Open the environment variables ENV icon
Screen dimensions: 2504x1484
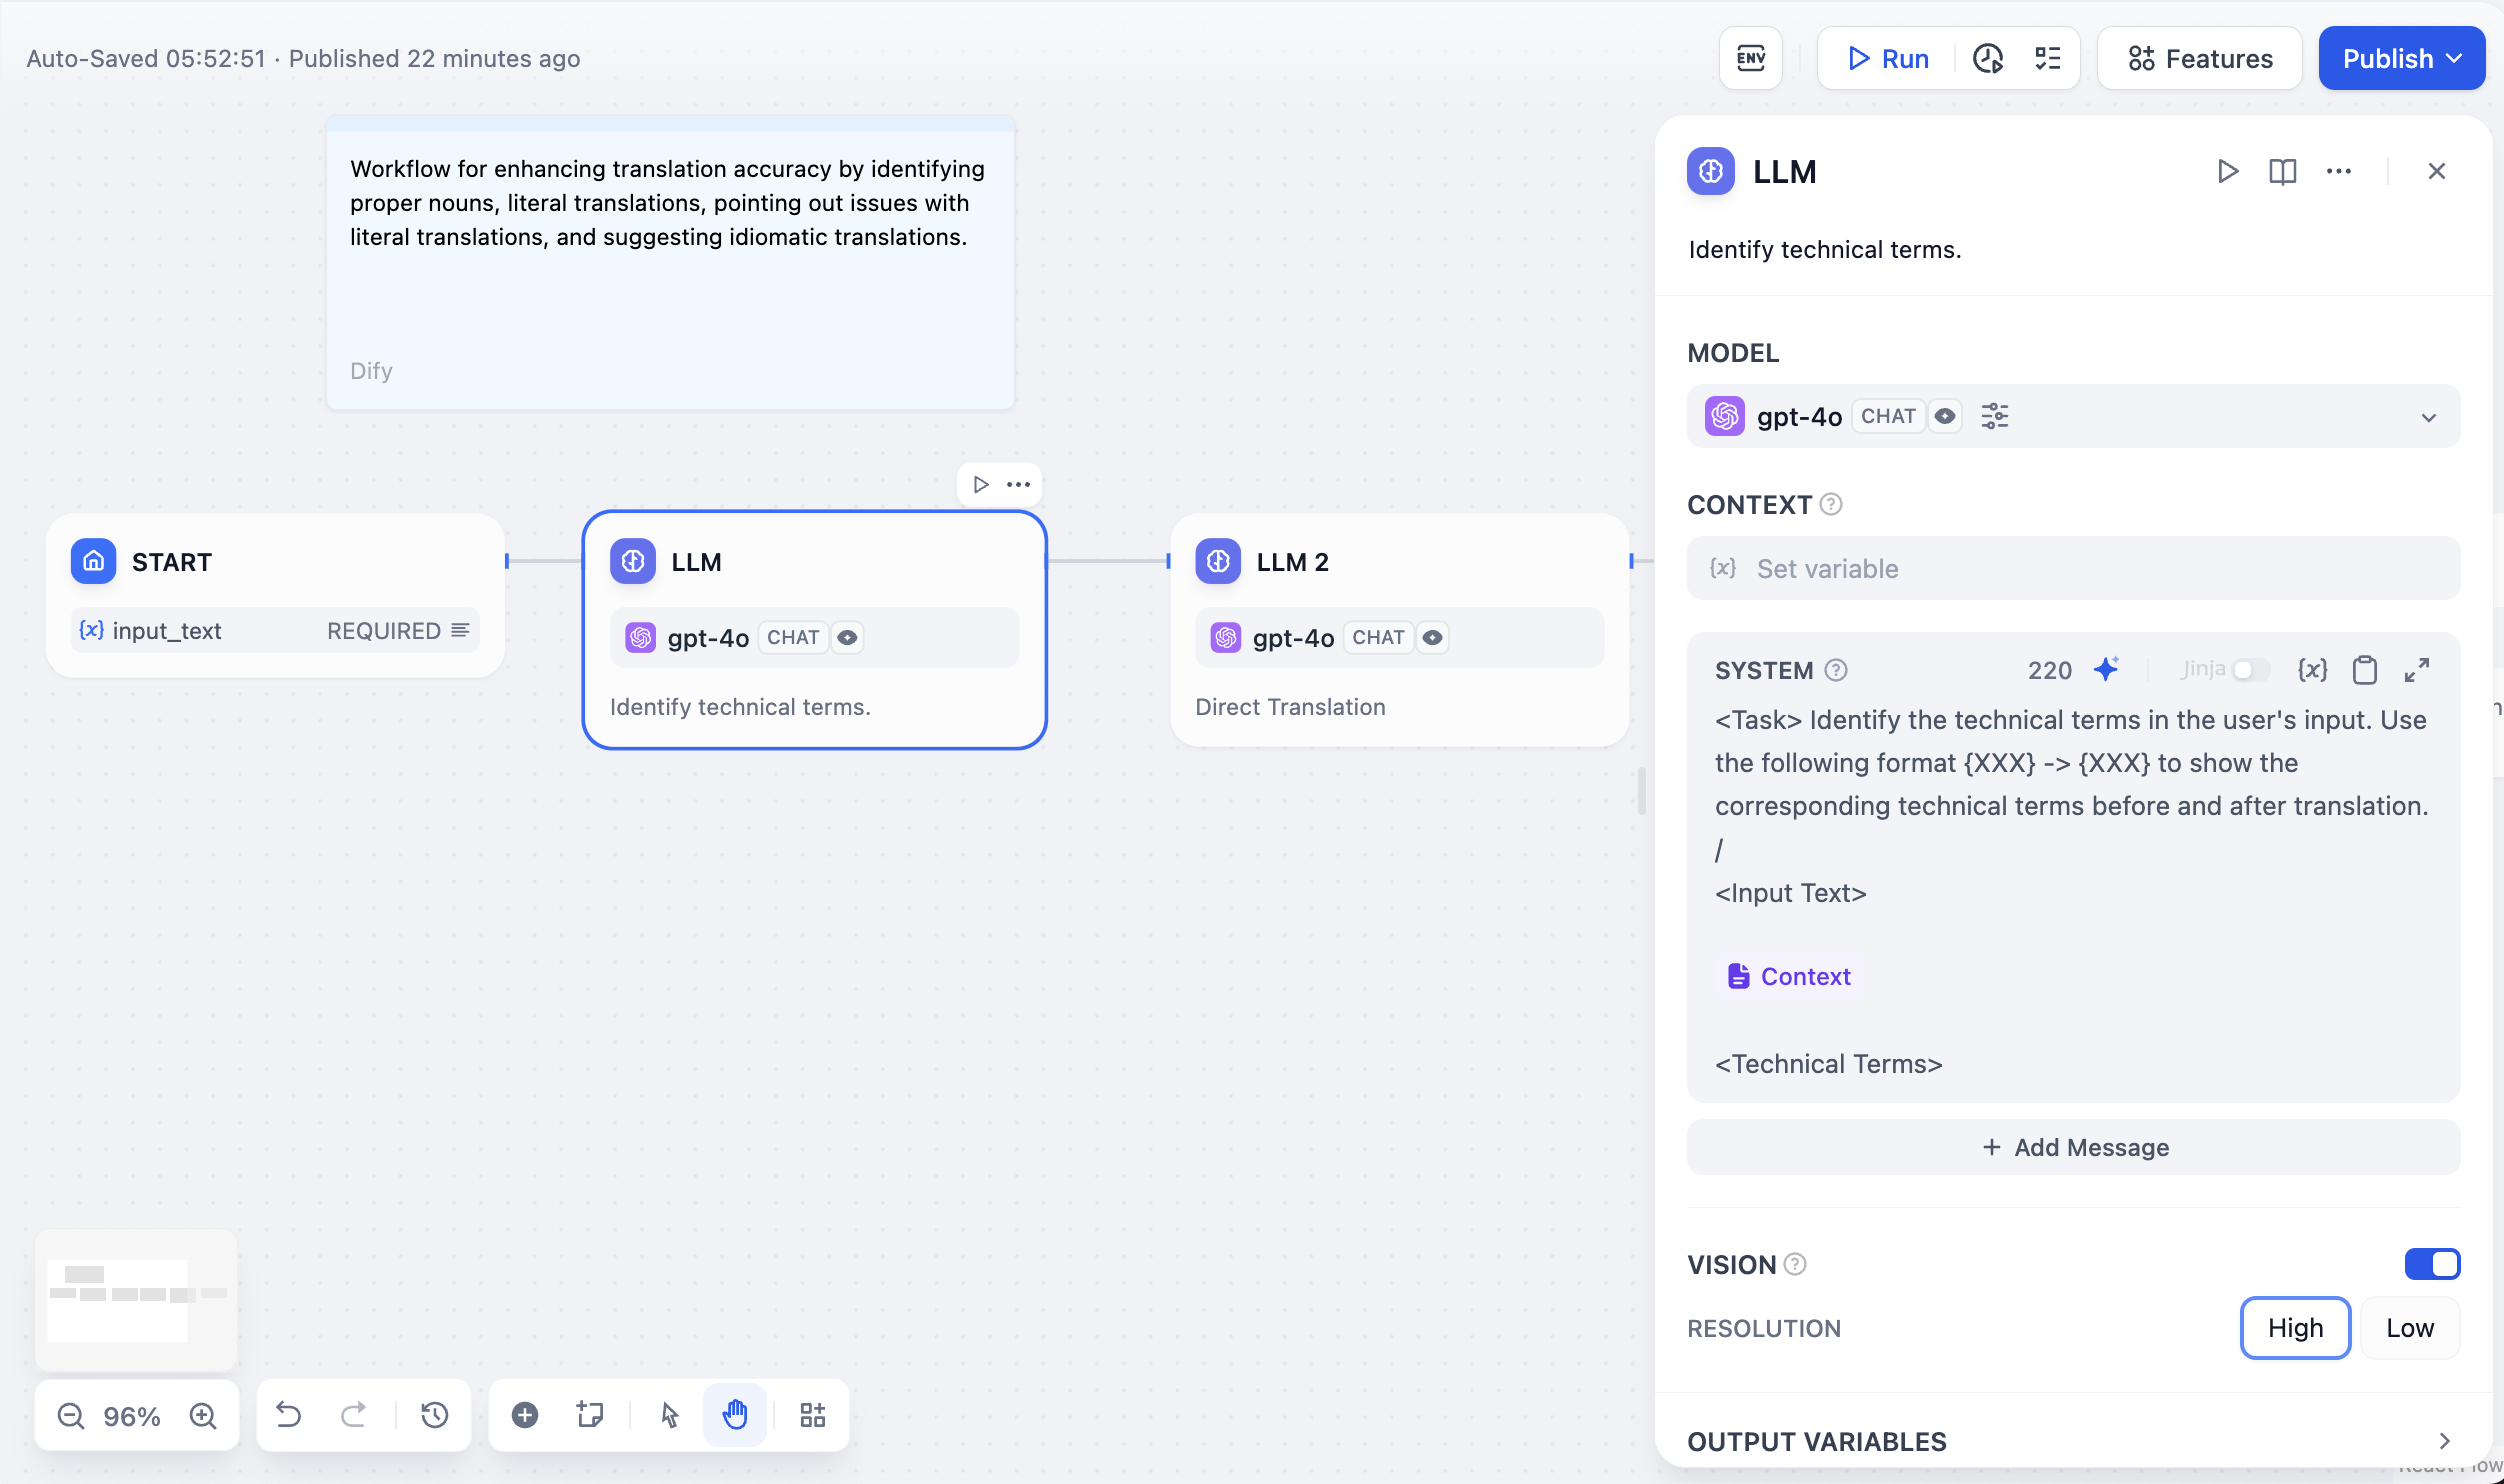point(1750,59)
